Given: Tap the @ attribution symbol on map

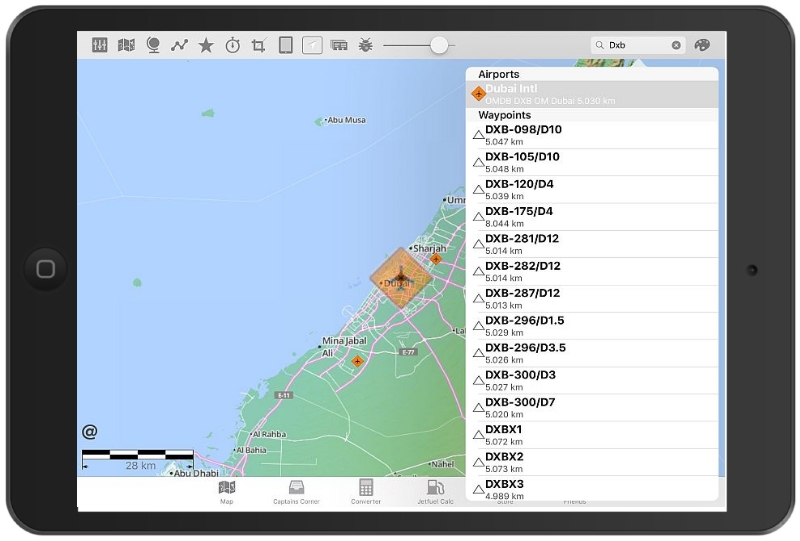Looking at the screenshot, I should coord(90,432).
